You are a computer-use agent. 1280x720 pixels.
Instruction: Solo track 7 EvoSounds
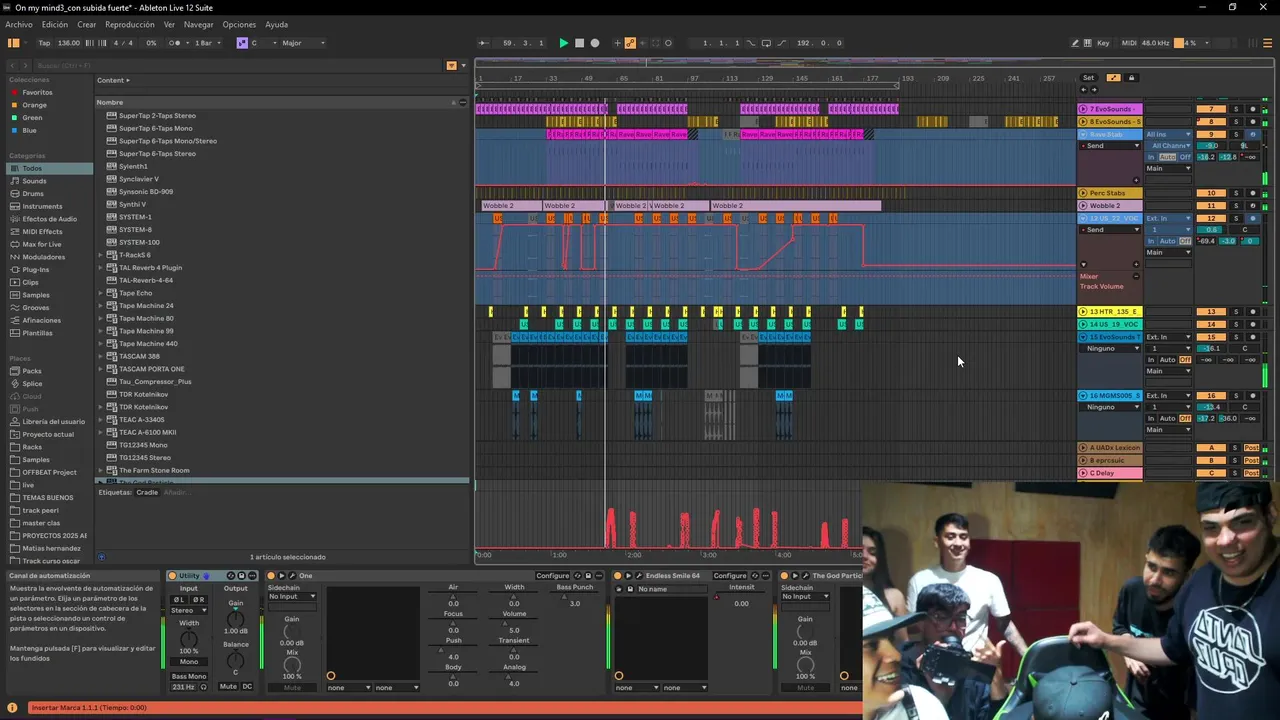point(1235,109)
